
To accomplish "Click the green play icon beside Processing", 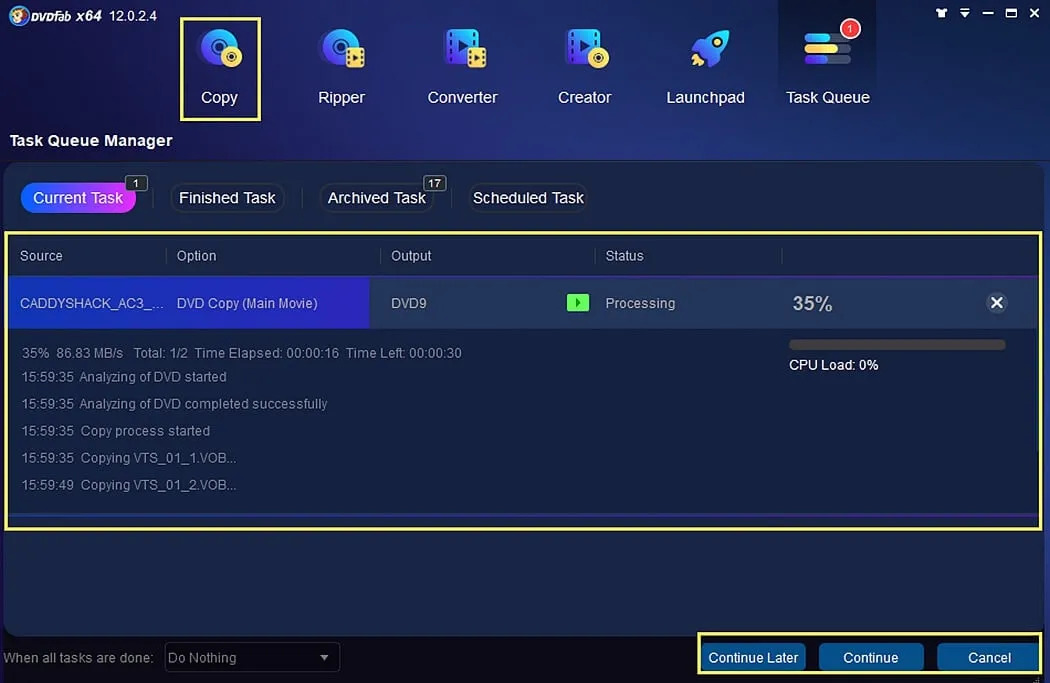I will pyautogui.click(x=578, y=303).
